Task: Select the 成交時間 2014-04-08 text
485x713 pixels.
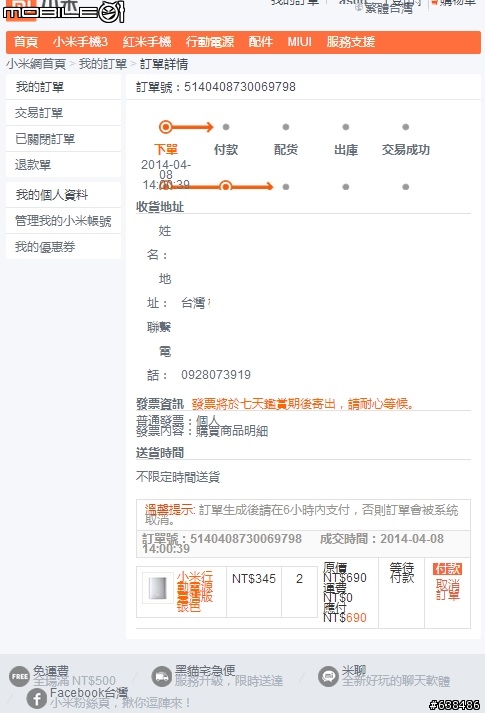Action: coord(382,539)
